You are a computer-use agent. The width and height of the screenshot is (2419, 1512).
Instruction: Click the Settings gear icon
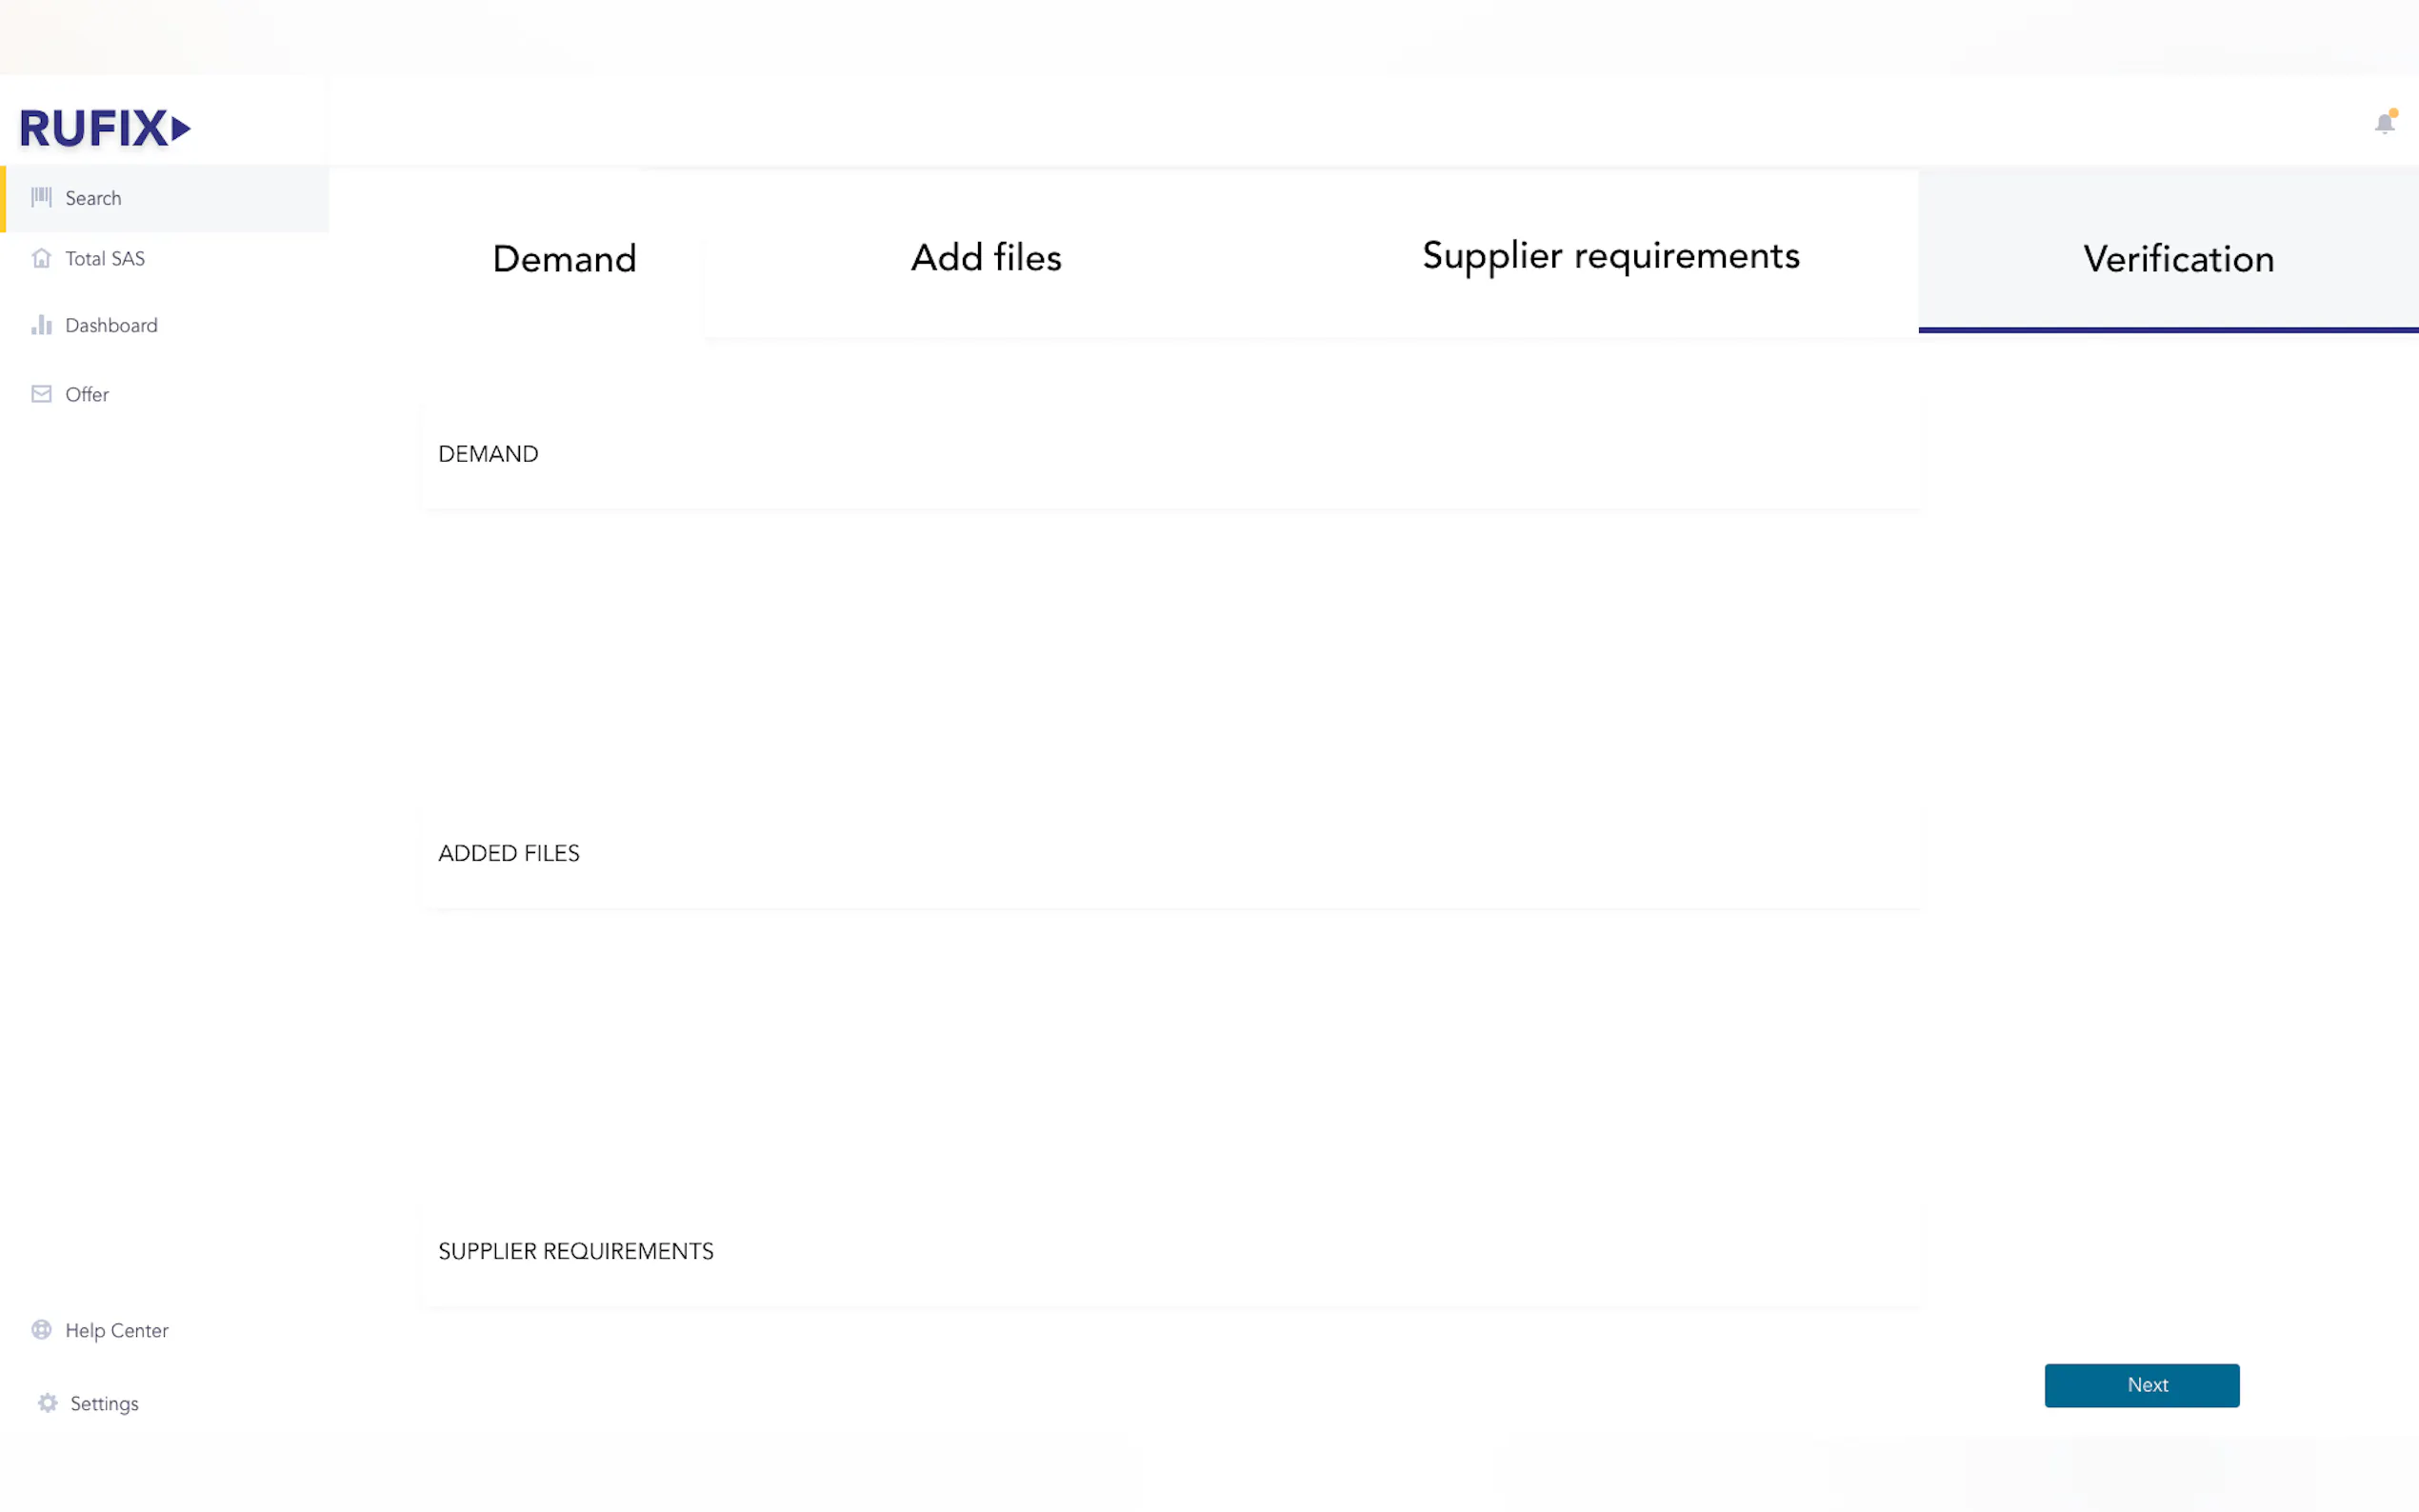click(x=47, y=1403)
